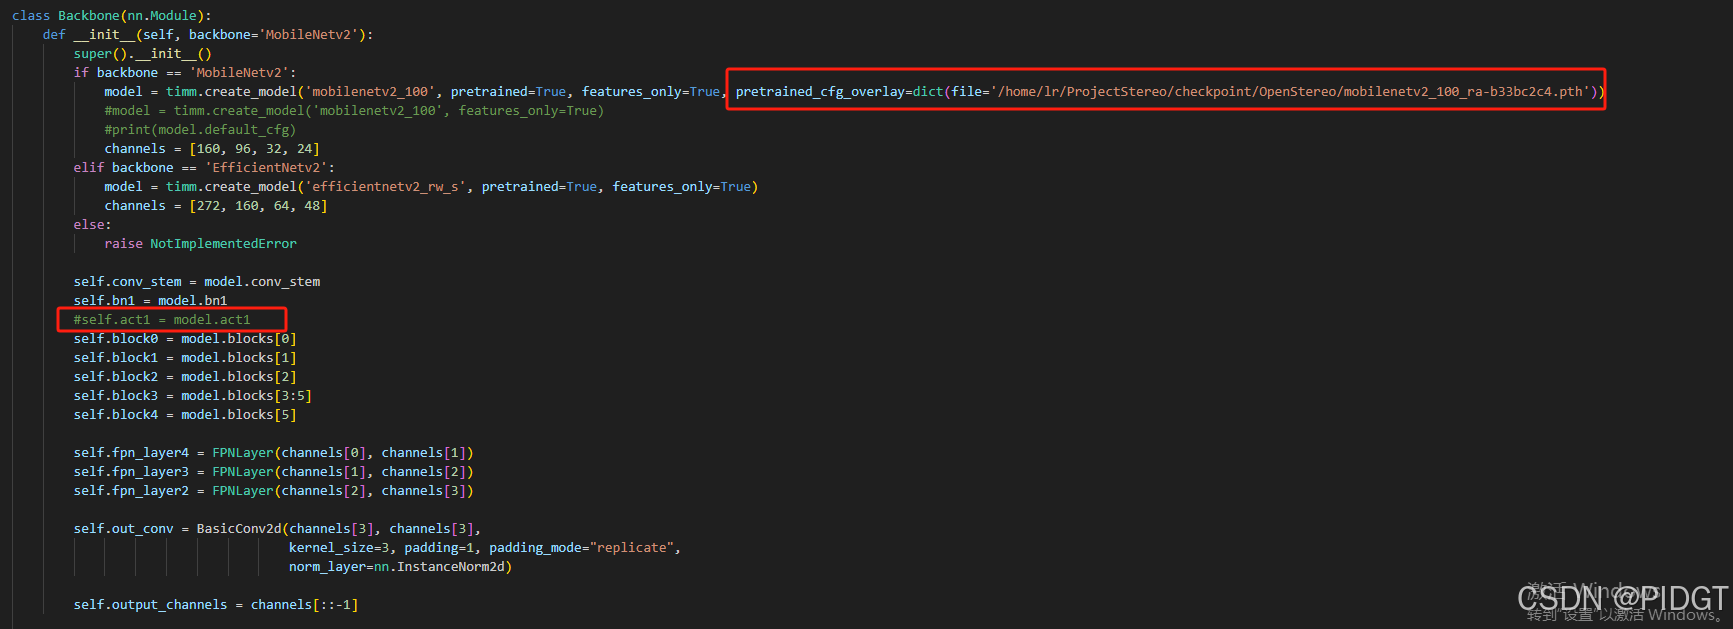This screenshot has width=1733, height=629.
Task: Click 'self.fpn_layer3 = FPNLayer' line
Action: click(273, 471)
